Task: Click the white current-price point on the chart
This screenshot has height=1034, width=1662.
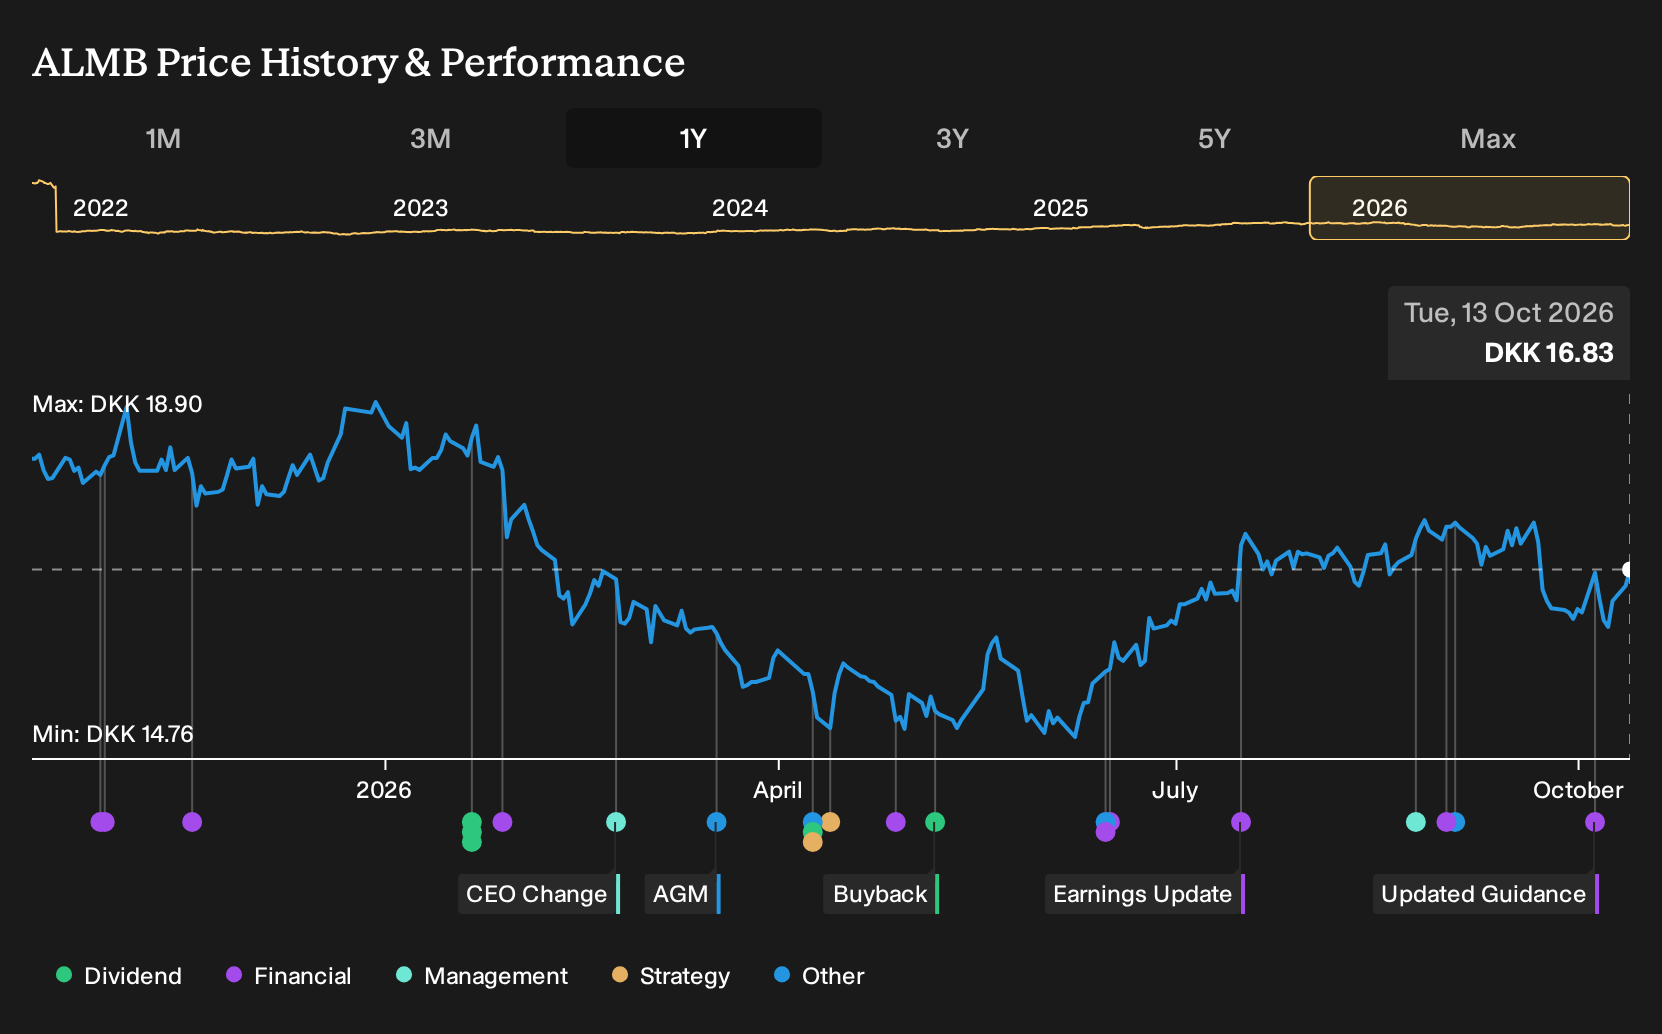Action: click(1628, 569)
